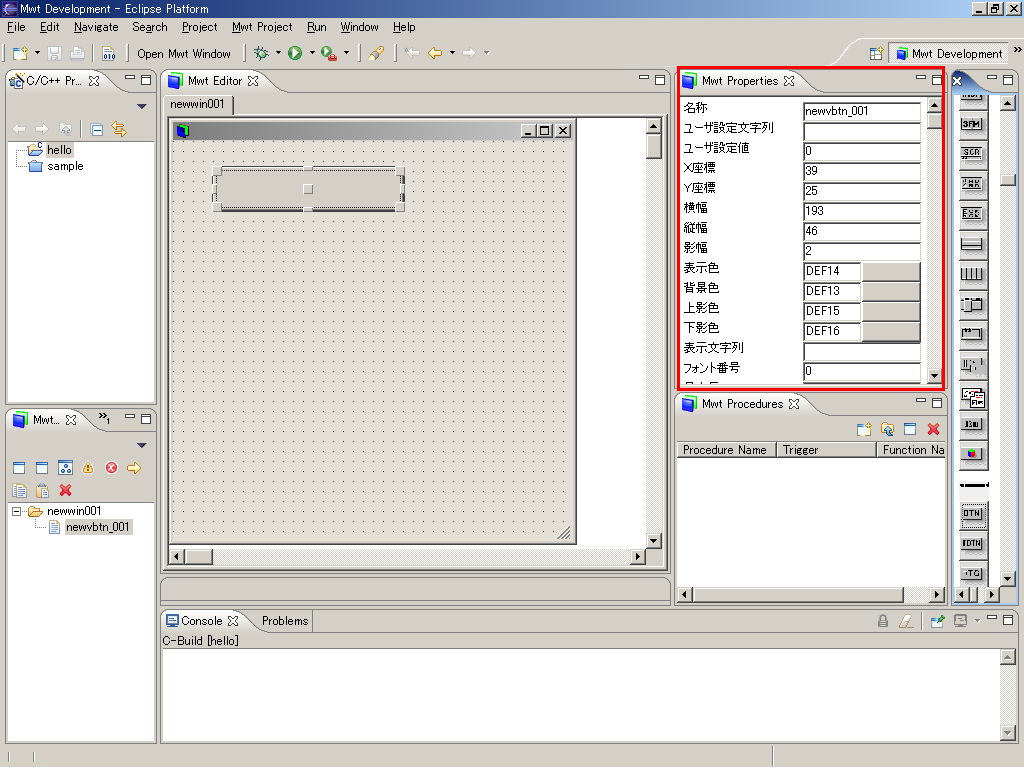Click the red error circle icon in Mwt view

tap(112, 468)
